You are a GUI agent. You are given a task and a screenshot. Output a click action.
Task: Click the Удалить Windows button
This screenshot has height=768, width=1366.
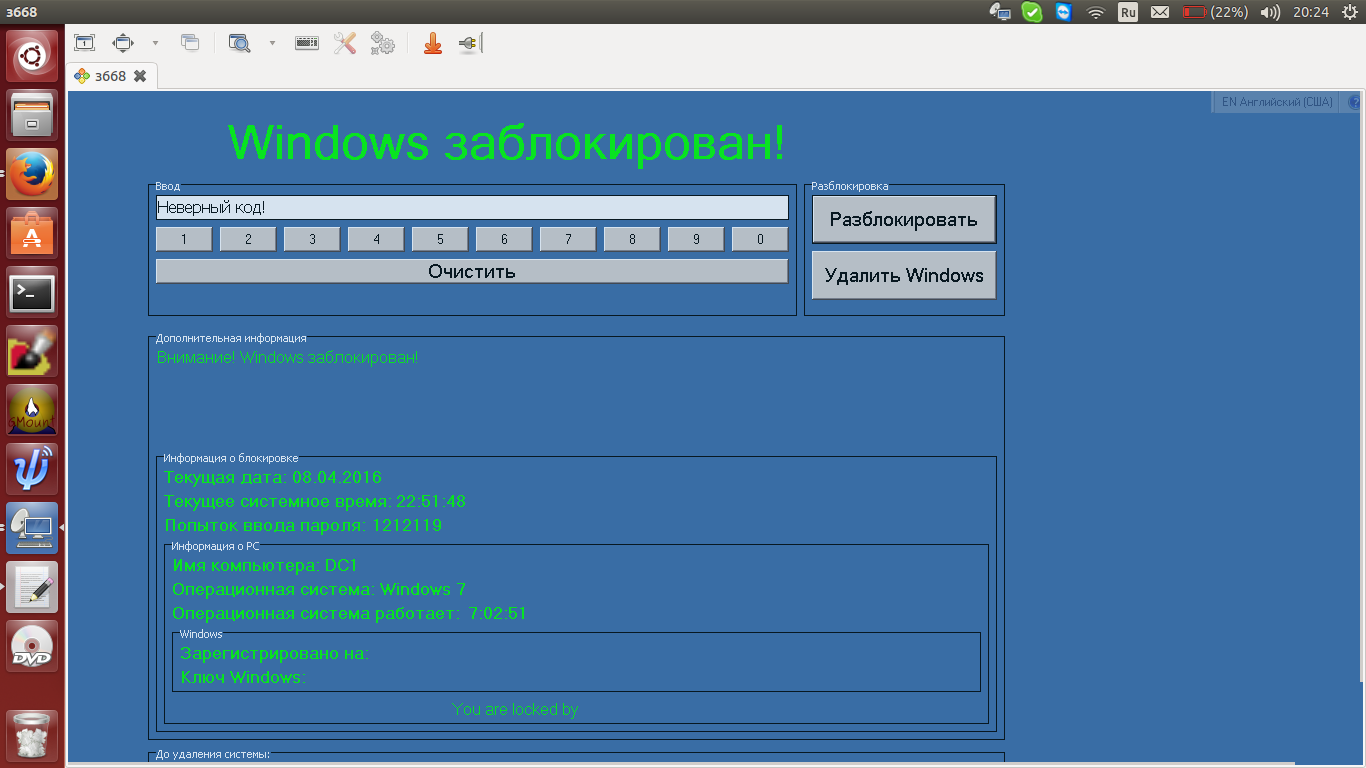tap(904, 275)
